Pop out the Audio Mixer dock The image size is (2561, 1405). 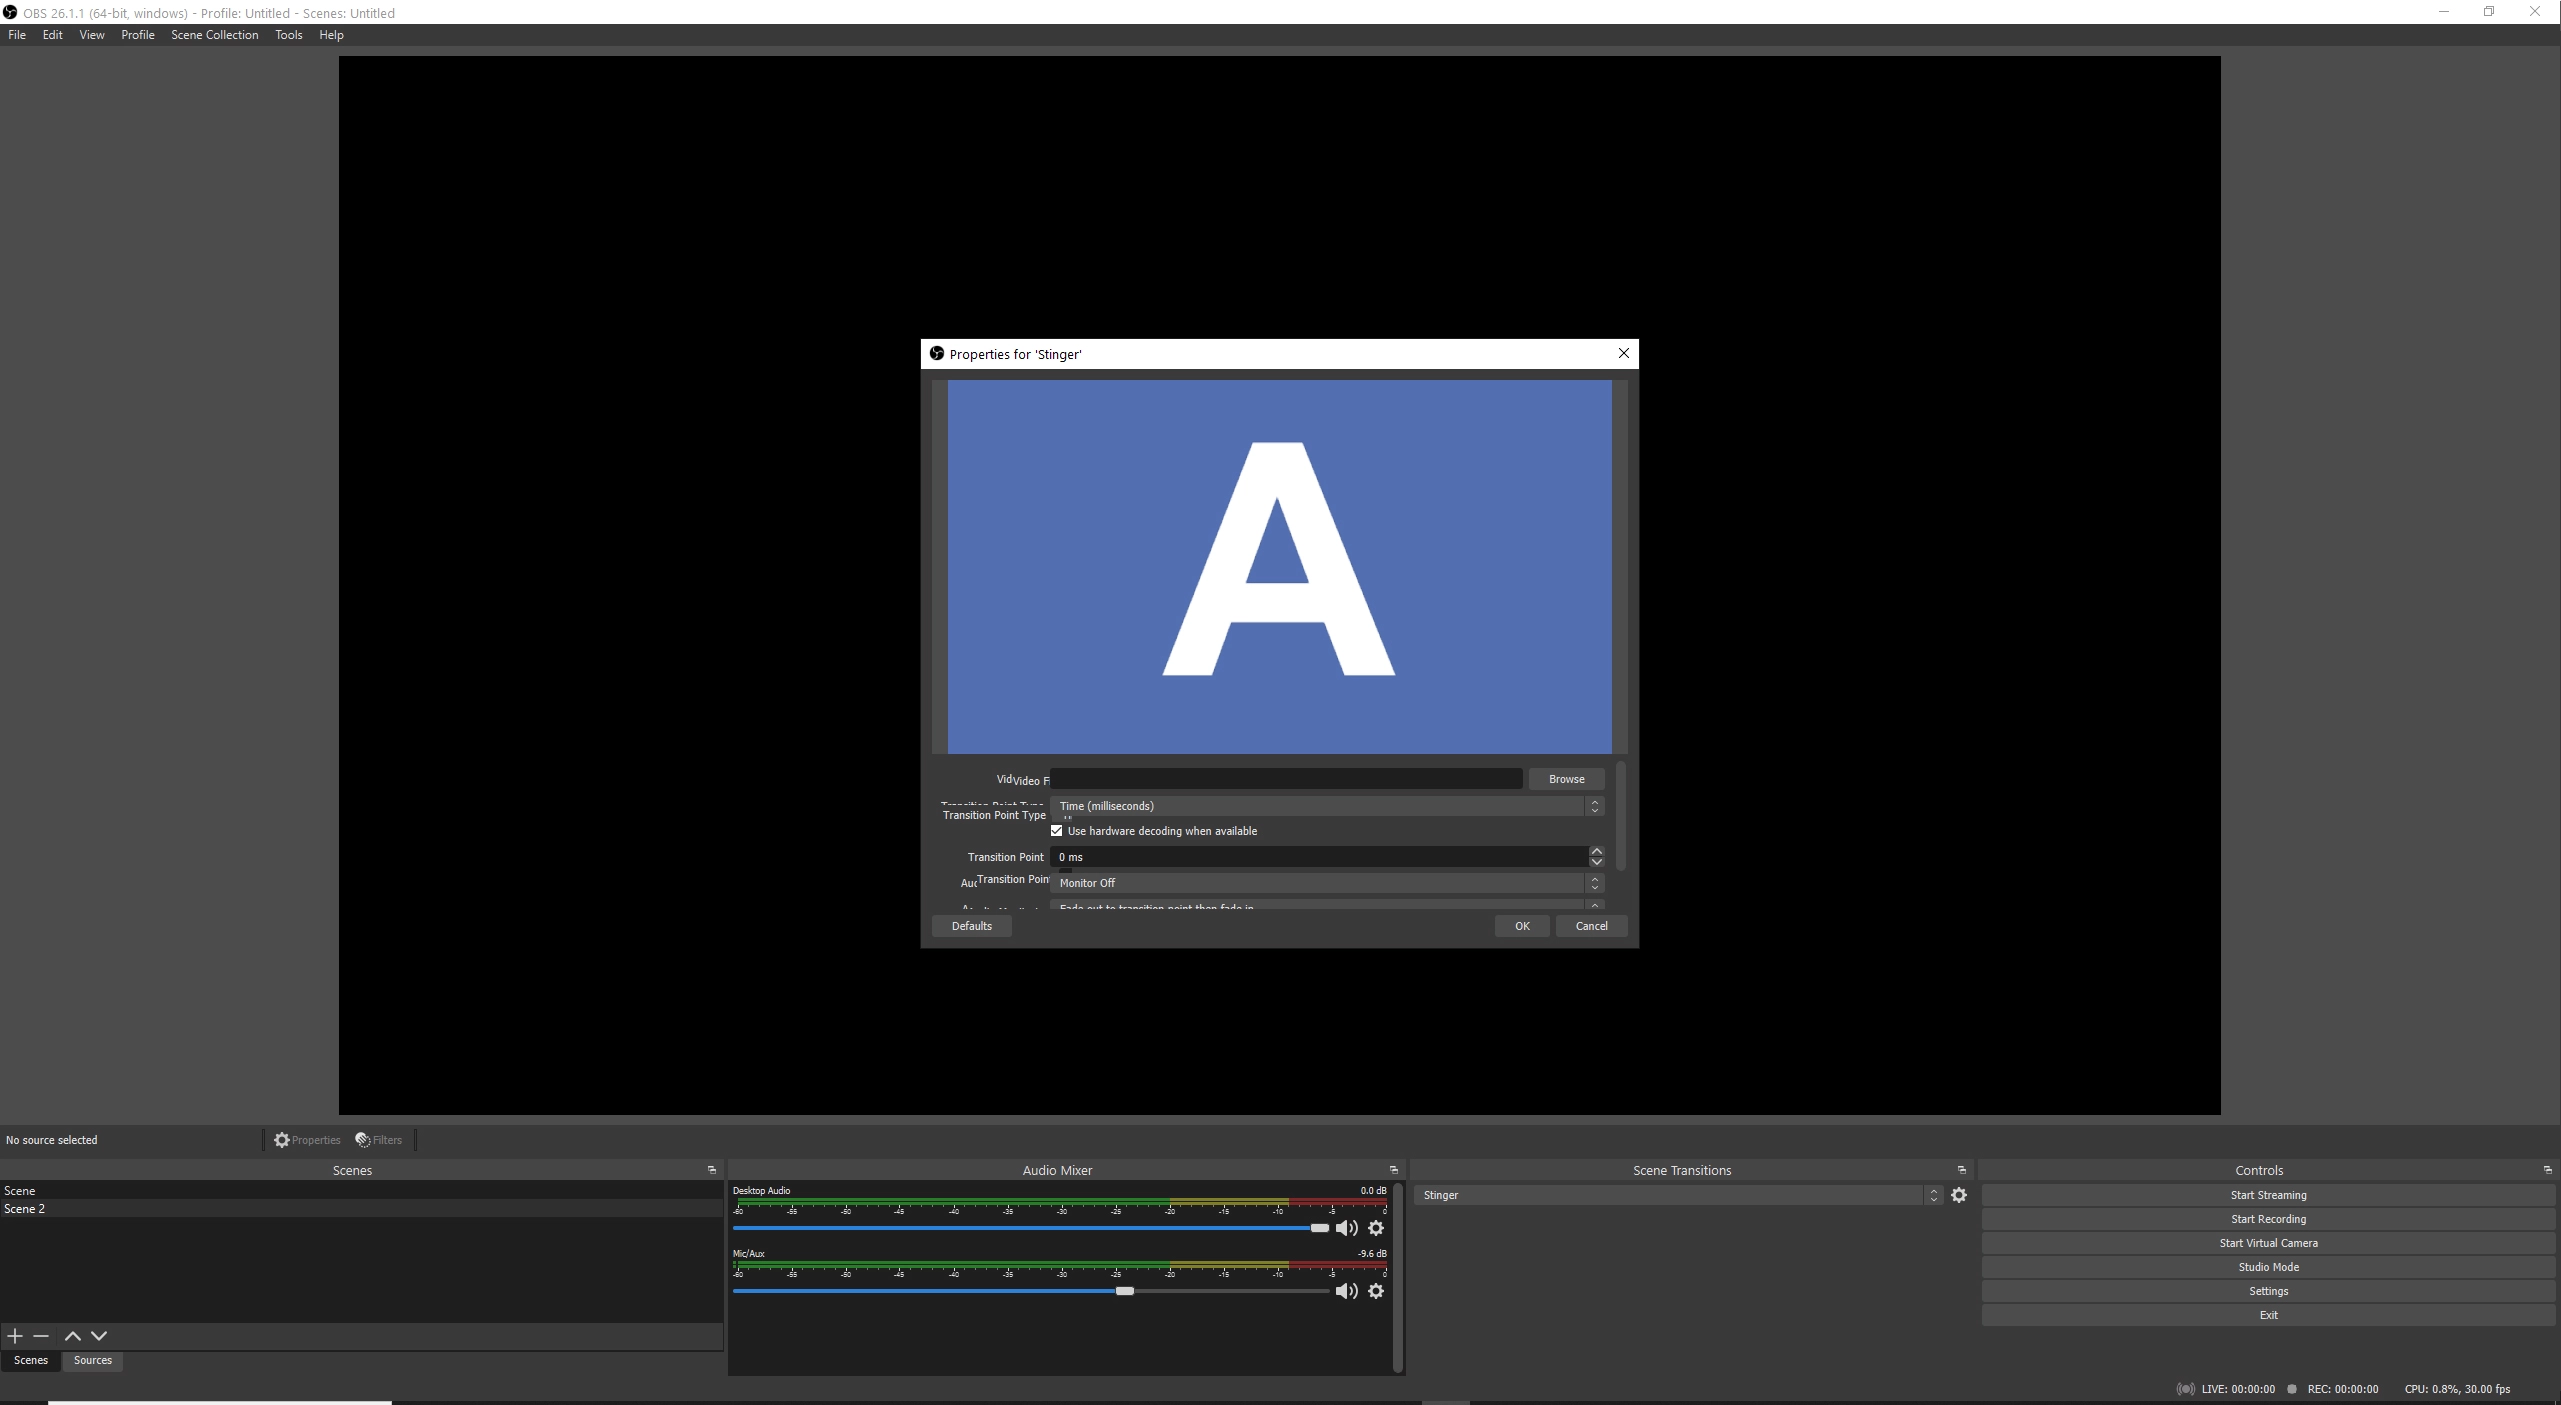point(1393,1170)
